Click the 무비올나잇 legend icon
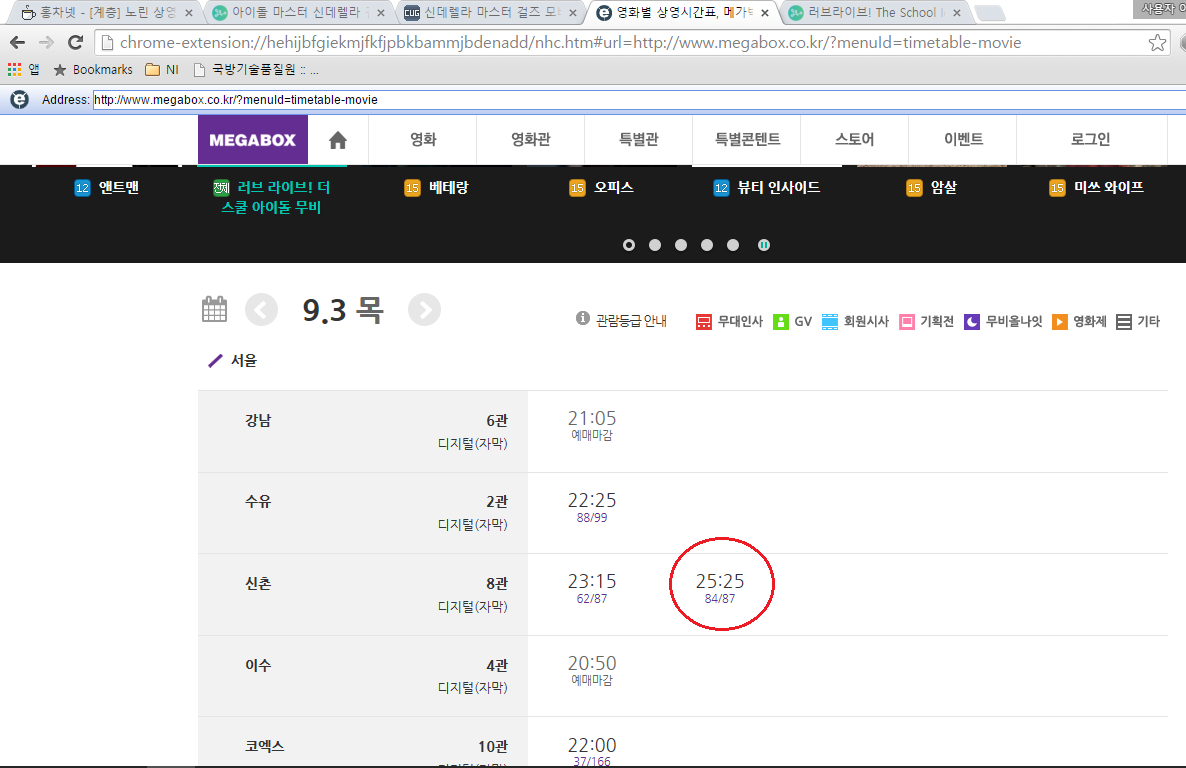This screenshot has height=768, width=1186. (x=972, y=322)
